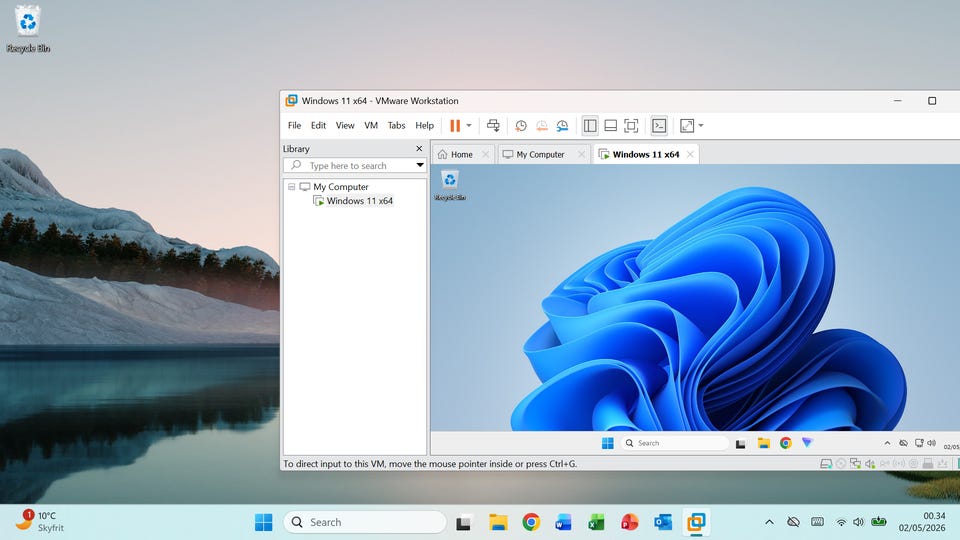The width and height of the screenshot is (960, 540).
Task: Click the guest VM taskbar Search box
Action: point(675,443)
